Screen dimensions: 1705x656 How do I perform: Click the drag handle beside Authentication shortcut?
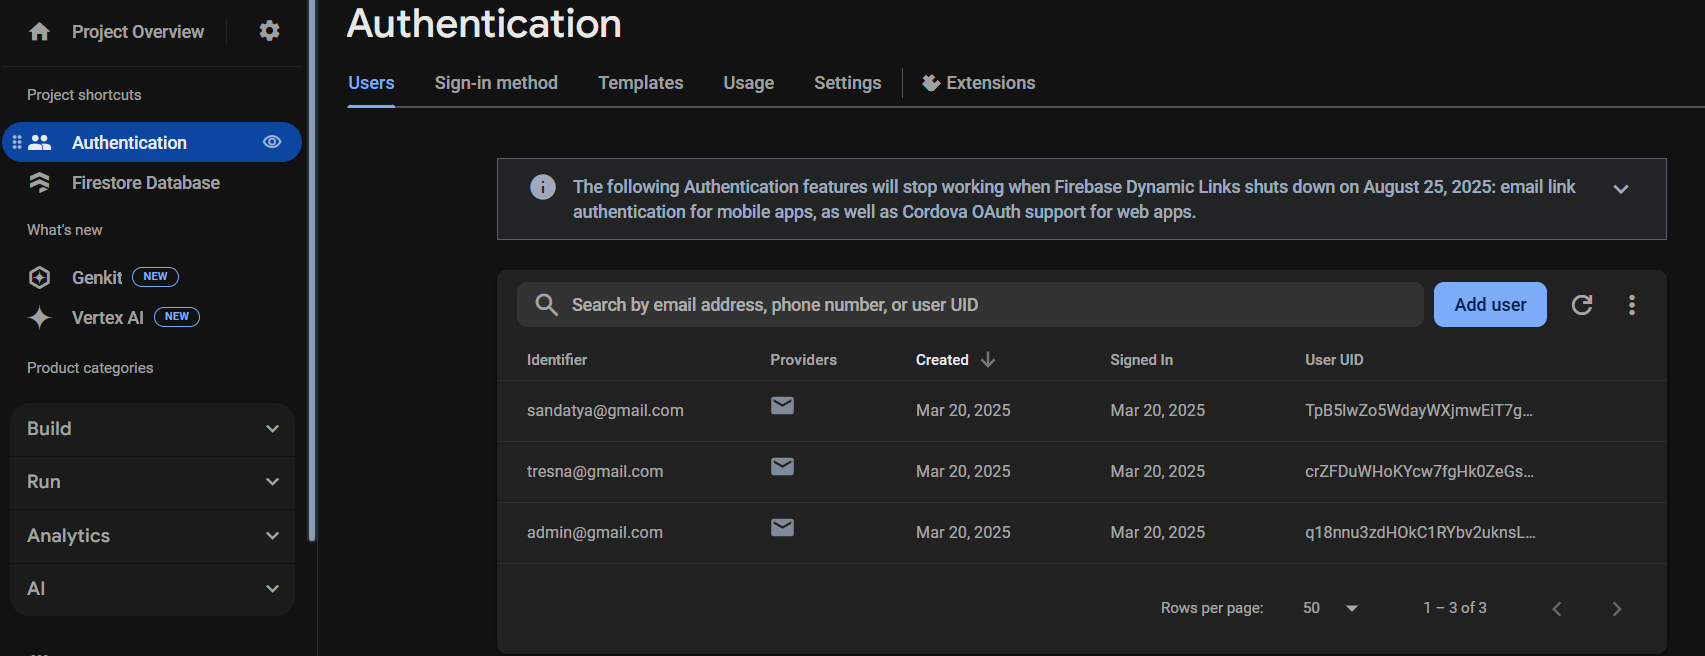(16, 142)
